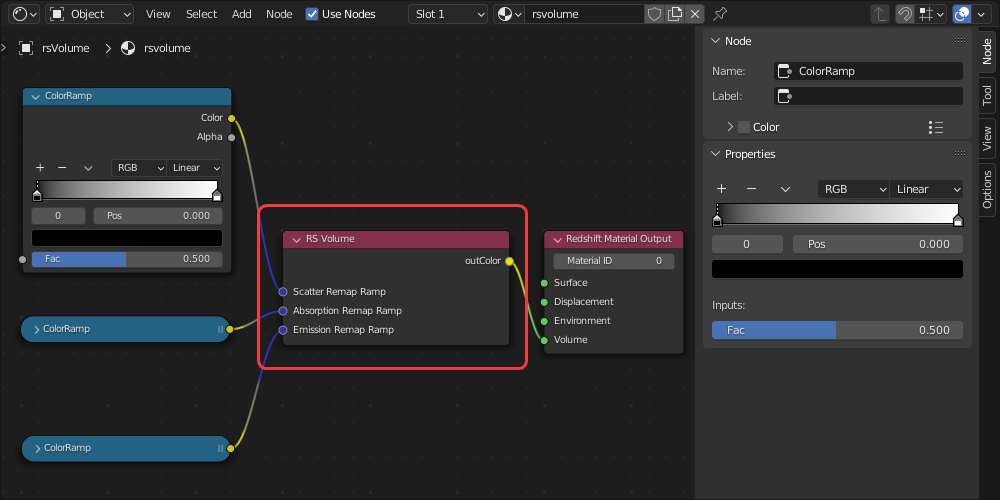Open the Object shader type dropdown
The width and height of the screenshot is (1000, 500).
[x=89, y=14]
